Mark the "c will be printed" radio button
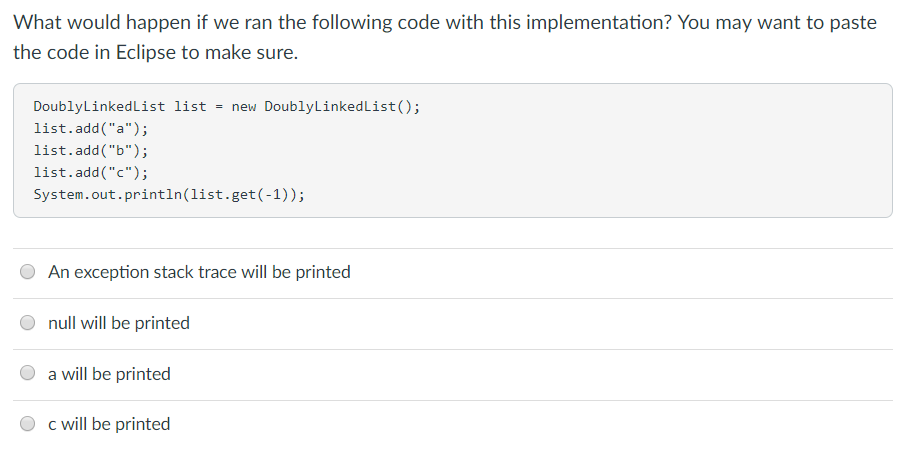Image resolution: width=911 pixels, height=473 pixels. point(29,424)
